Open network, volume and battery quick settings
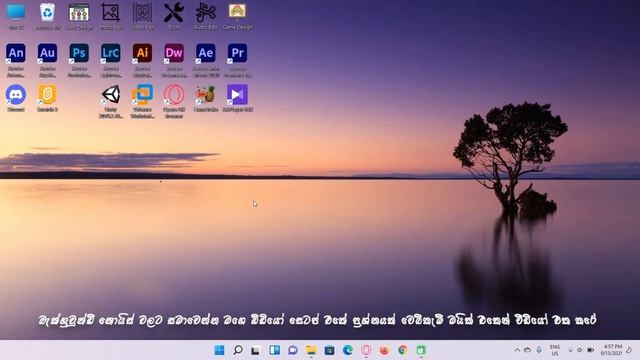 click(580, 350)
